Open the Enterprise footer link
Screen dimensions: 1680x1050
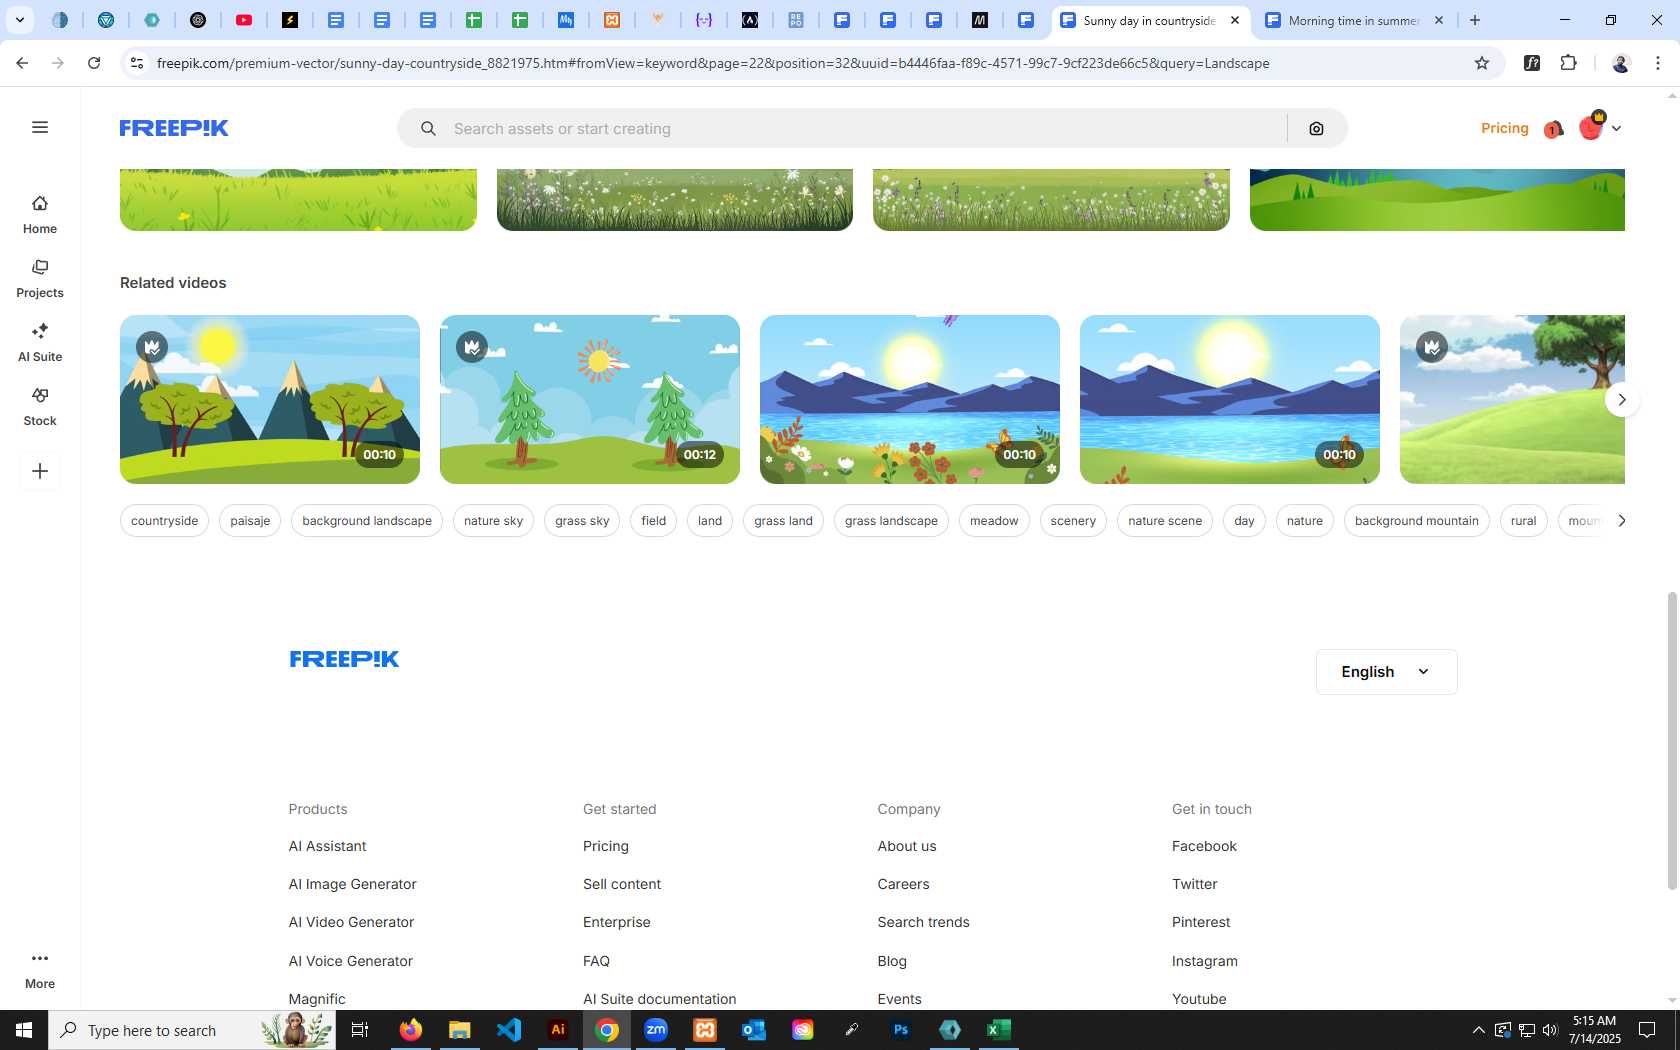(x=616, y=922)
